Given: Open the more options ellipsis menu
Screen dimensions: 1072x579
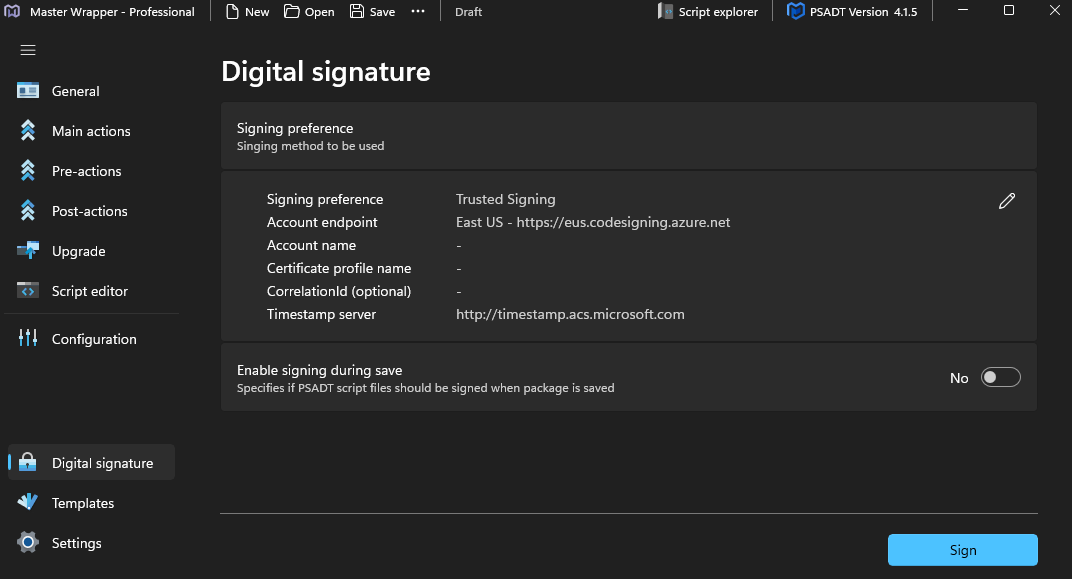Looking at the screenshot, I should coord(418,12).
